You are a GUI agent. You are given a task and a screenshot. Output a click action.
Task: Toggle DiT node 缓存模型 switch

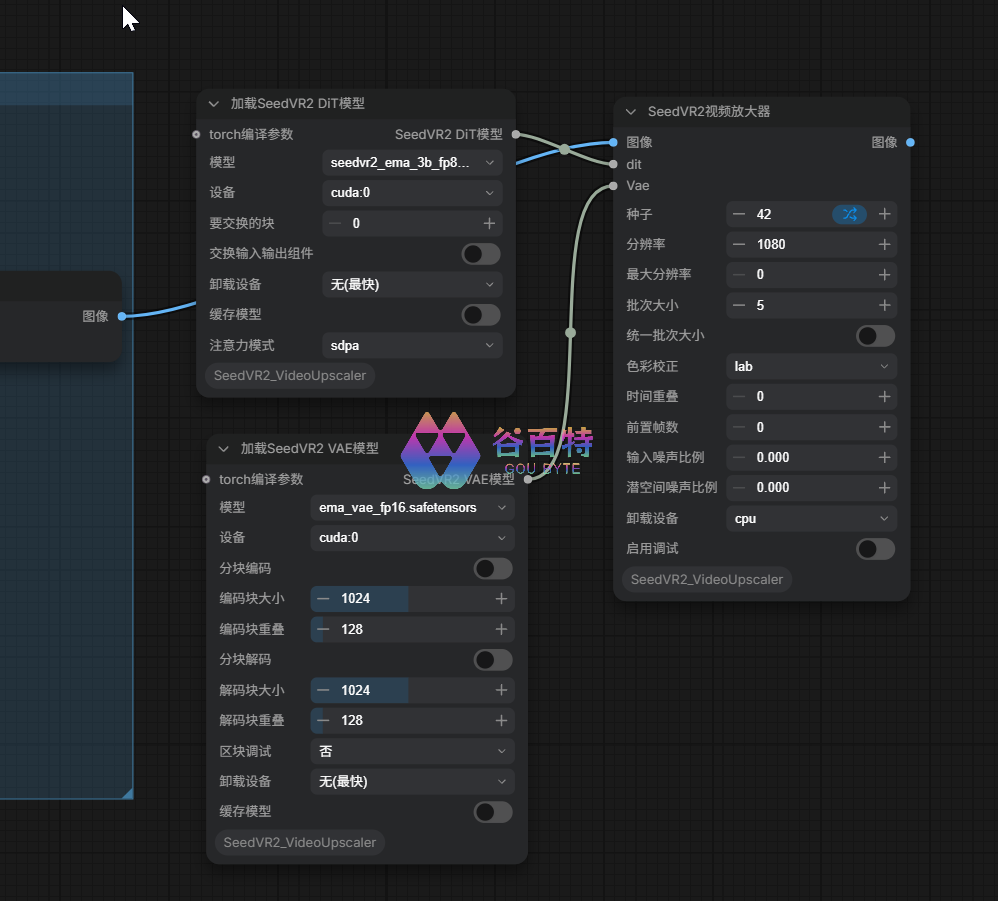pos(481,315)
